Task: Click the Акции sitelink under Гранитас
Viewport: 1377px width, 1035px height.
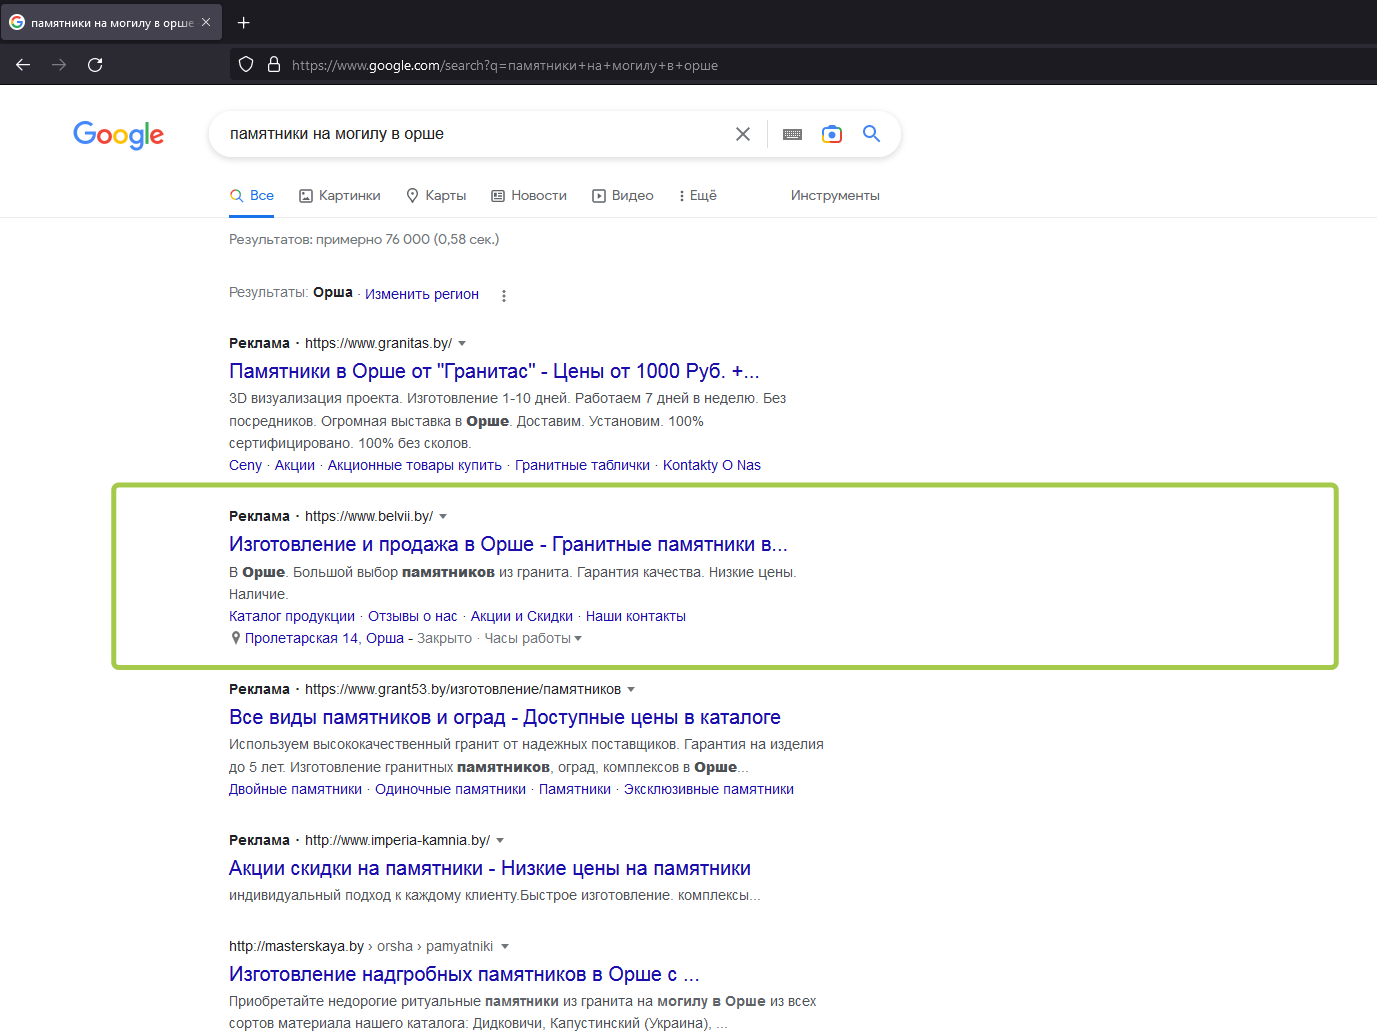Action: tap(295, 465)
